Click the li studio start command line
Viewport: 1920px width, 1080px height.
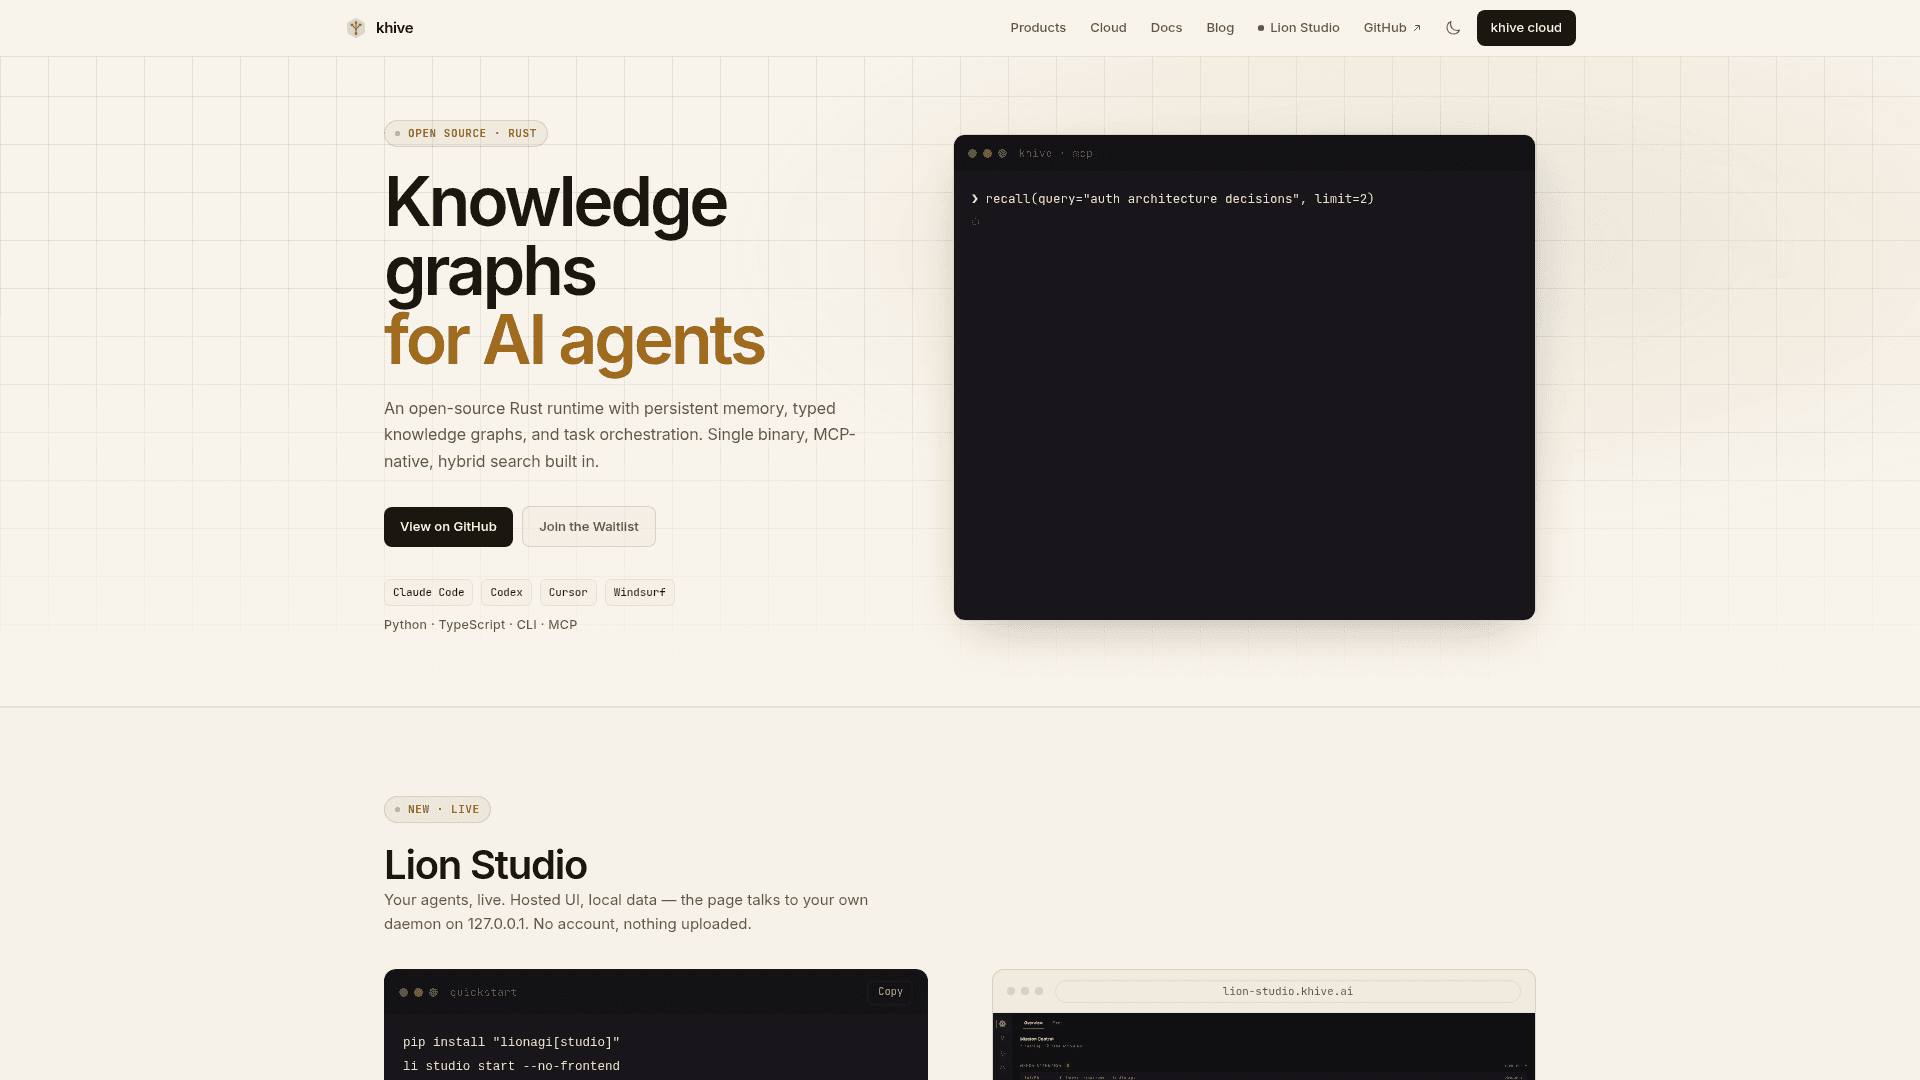coord(511,1066)
